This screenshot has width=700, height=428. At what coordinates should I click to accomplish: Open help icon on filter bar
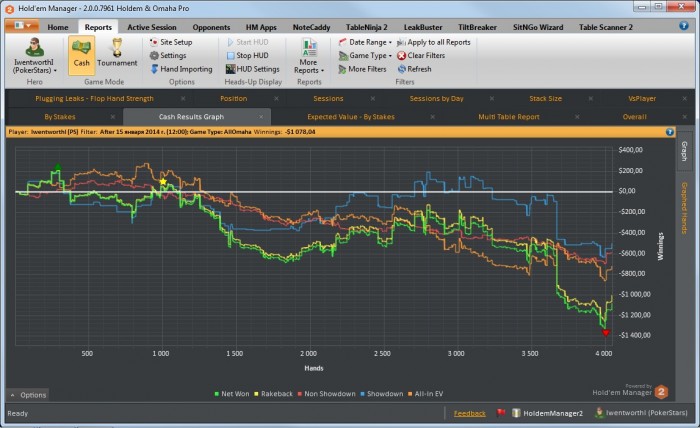tap(669, 132)
